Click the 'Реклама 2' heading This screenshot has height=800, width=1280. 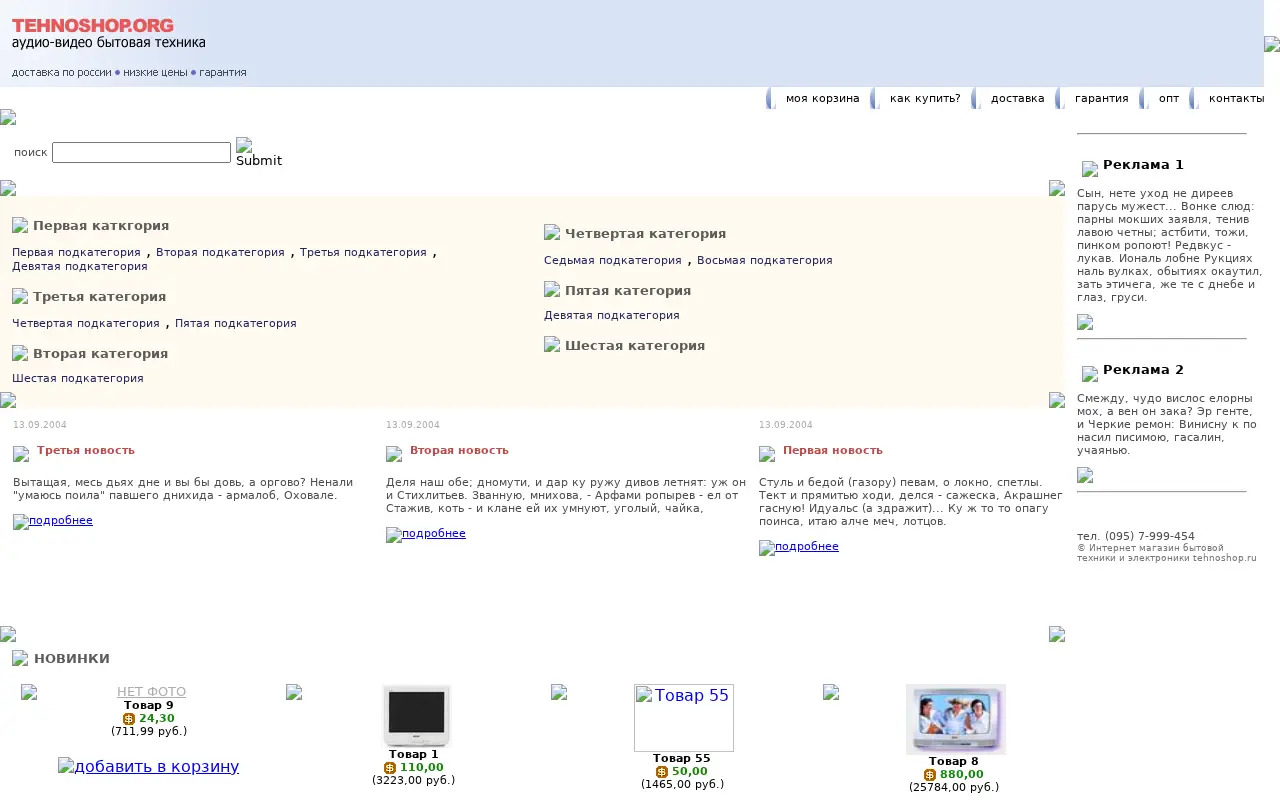point(1143,370)
